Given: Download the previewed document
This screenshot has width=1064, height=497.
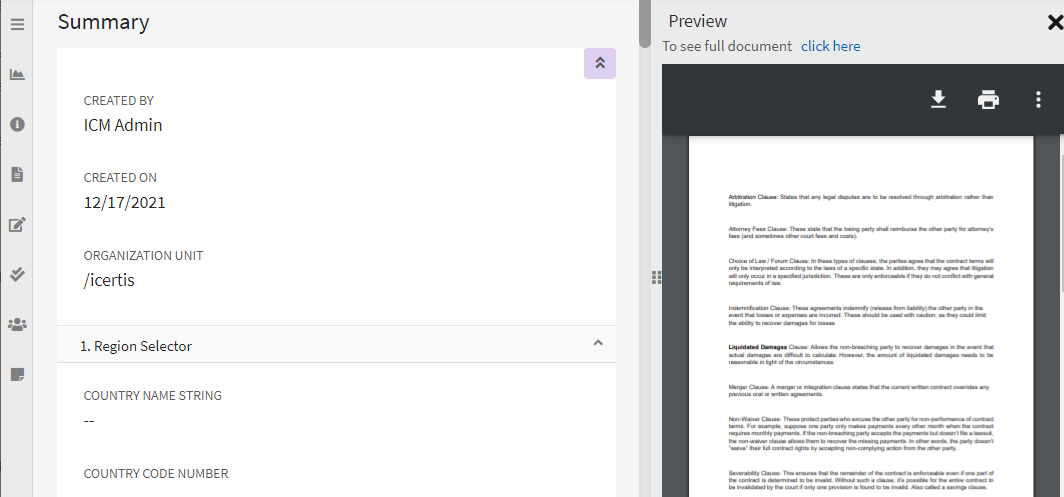Looking at the screenshot, I should 938,99.
